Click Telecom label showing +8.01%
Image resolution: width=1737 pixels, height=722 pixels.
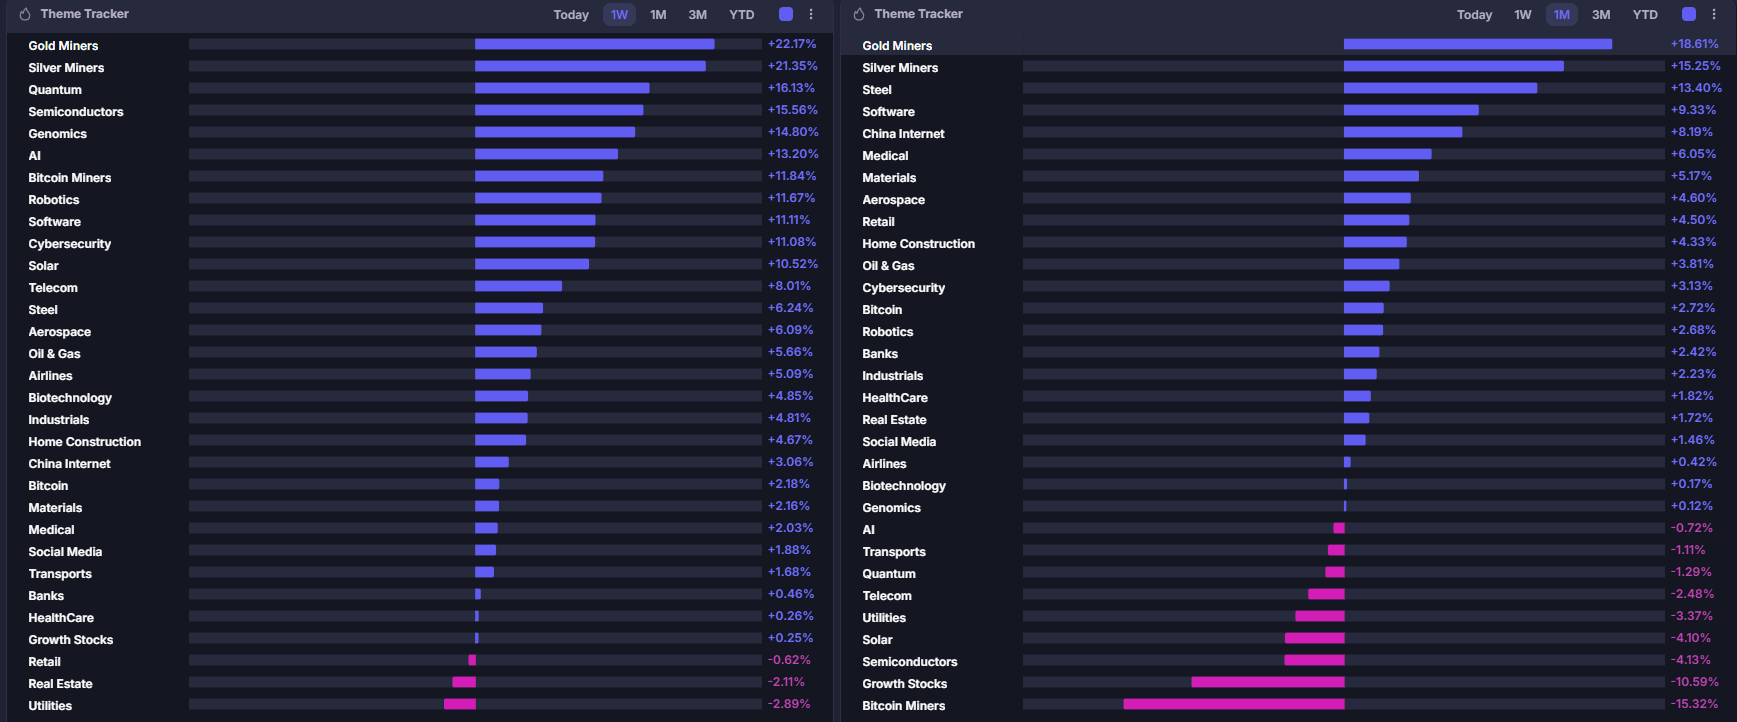[53, 288]
